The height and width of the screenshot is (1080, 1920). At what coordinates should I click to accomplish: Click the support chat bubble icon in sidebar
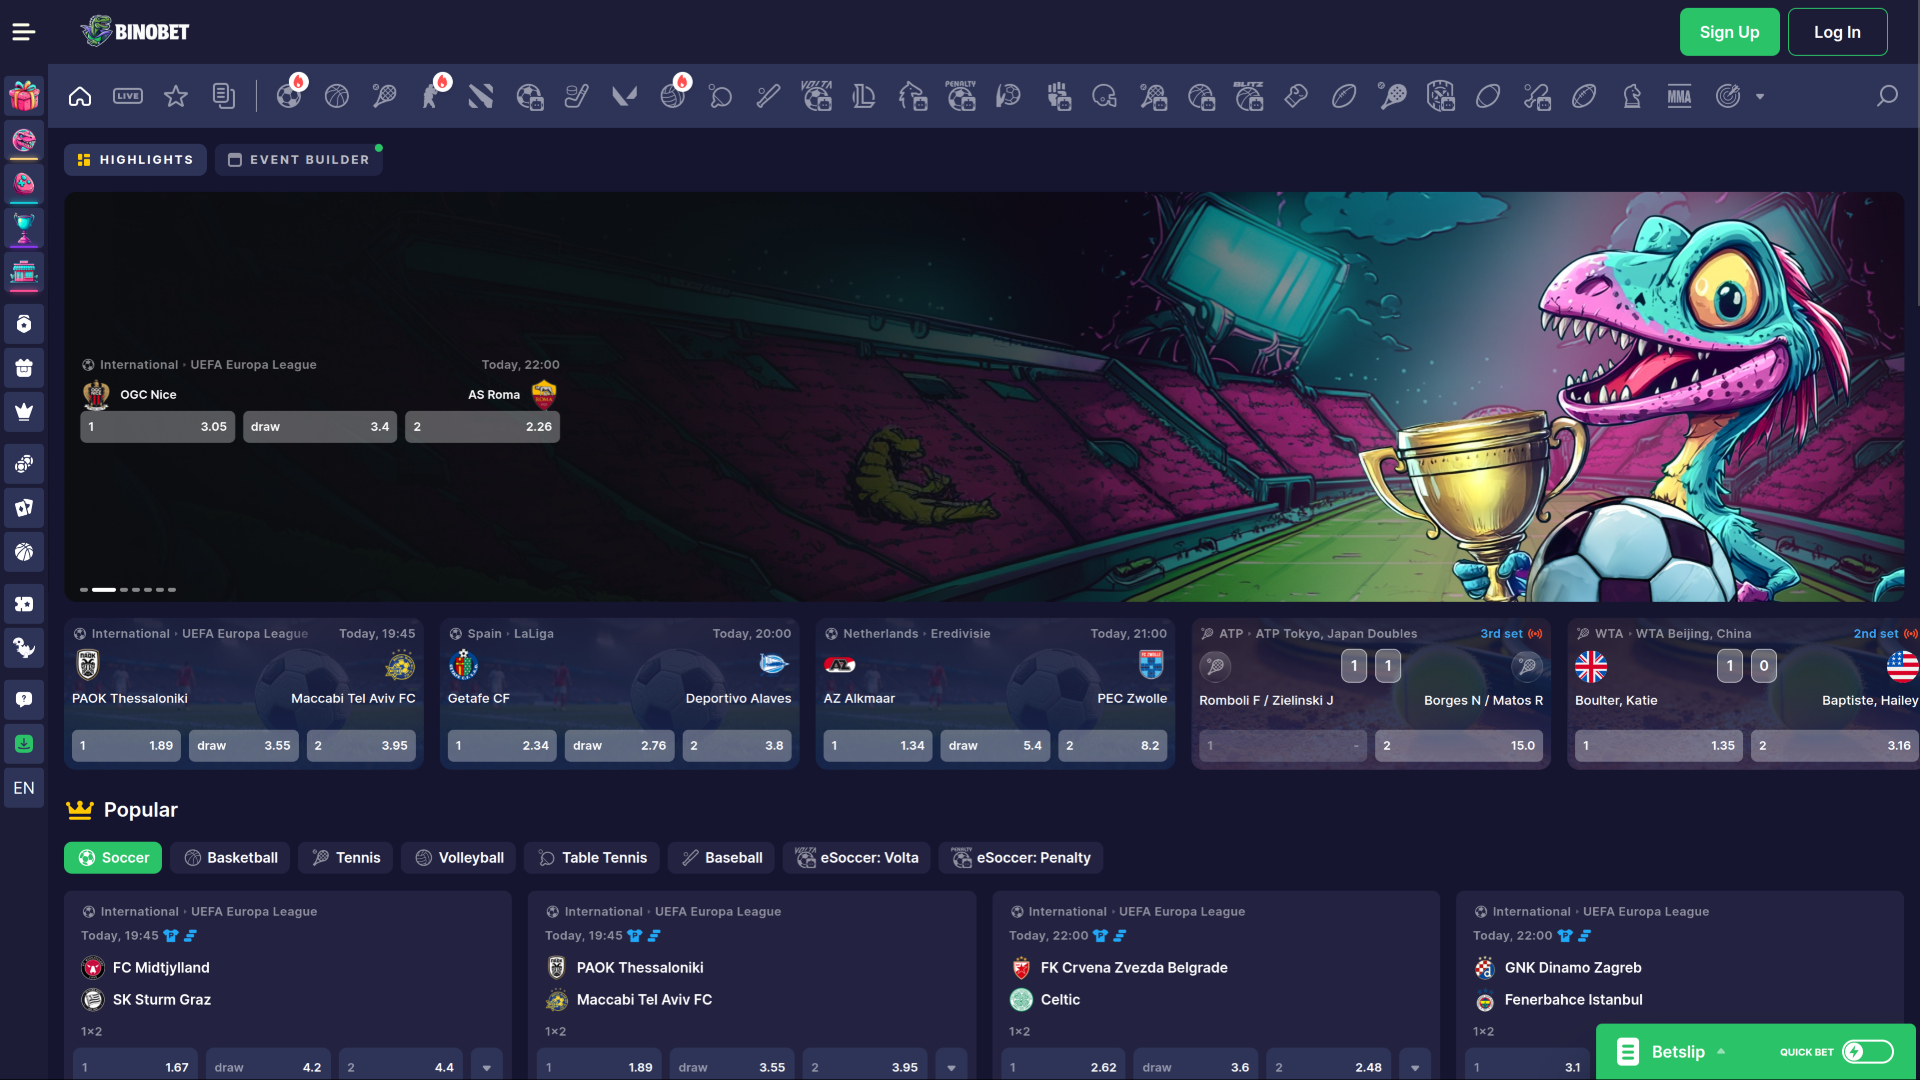(24, 699)
